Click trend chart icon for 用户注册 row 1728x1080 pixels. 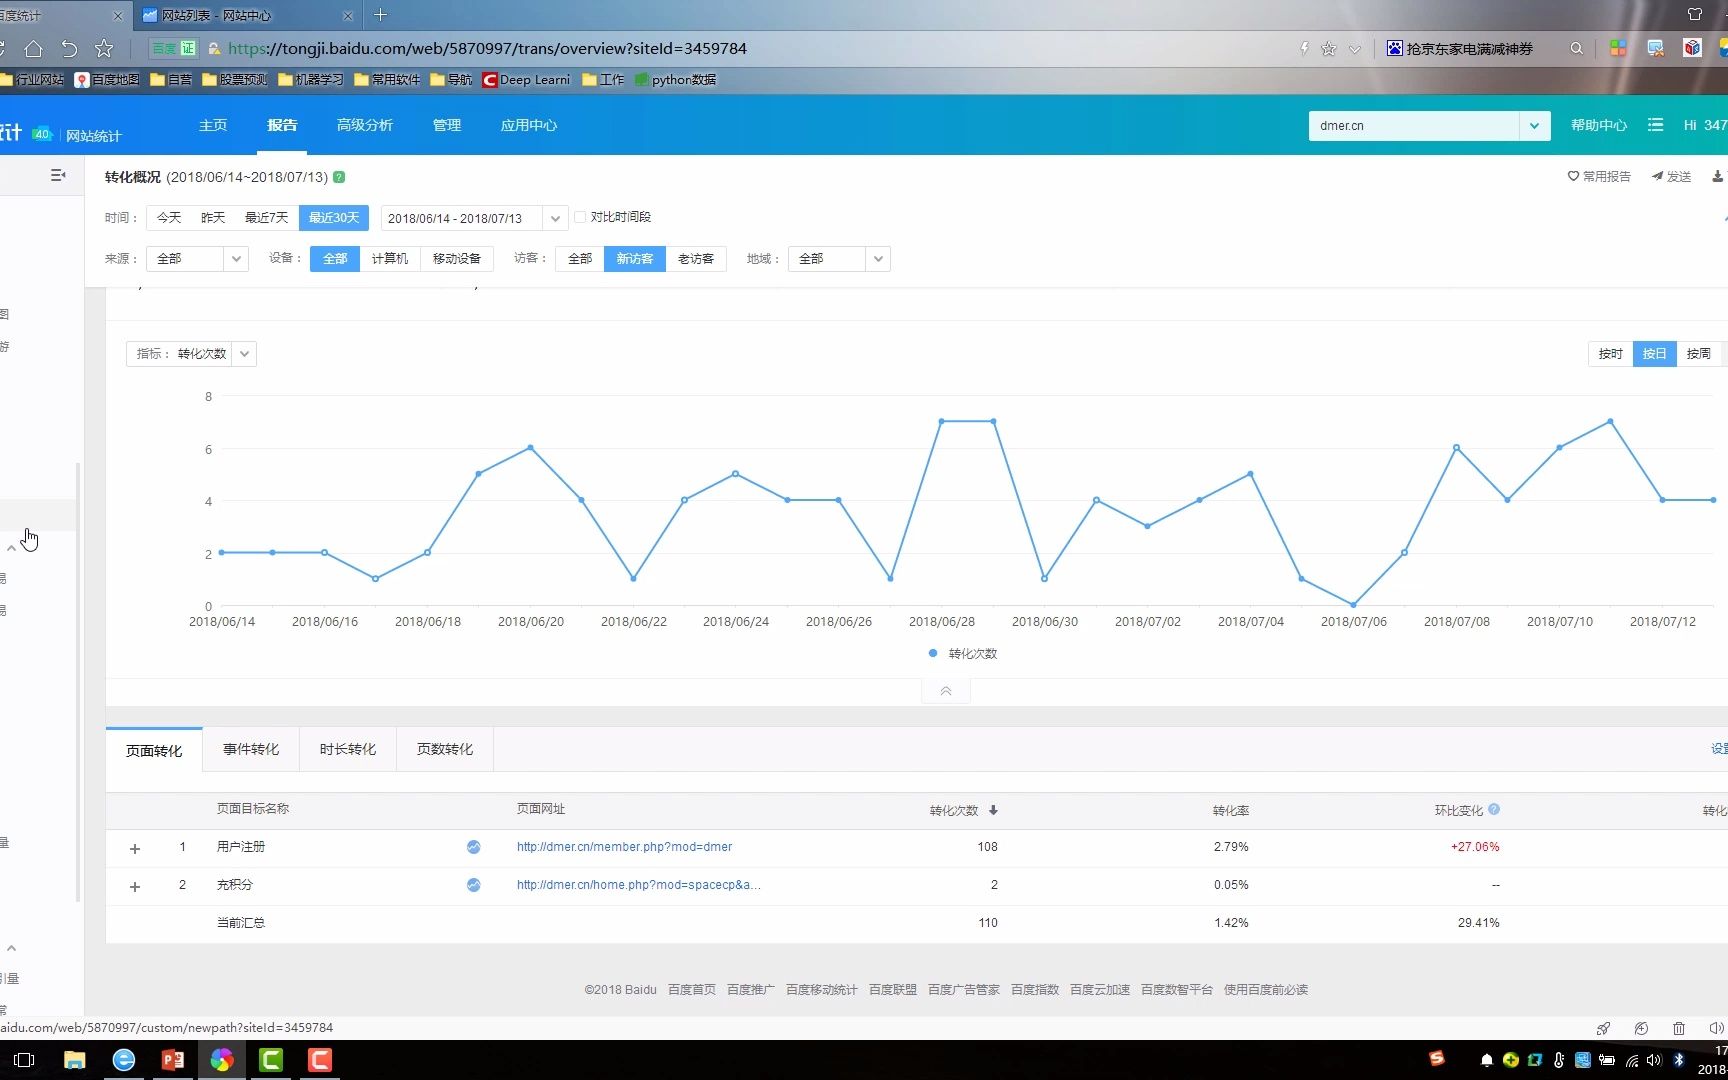(x=473, y=847)
